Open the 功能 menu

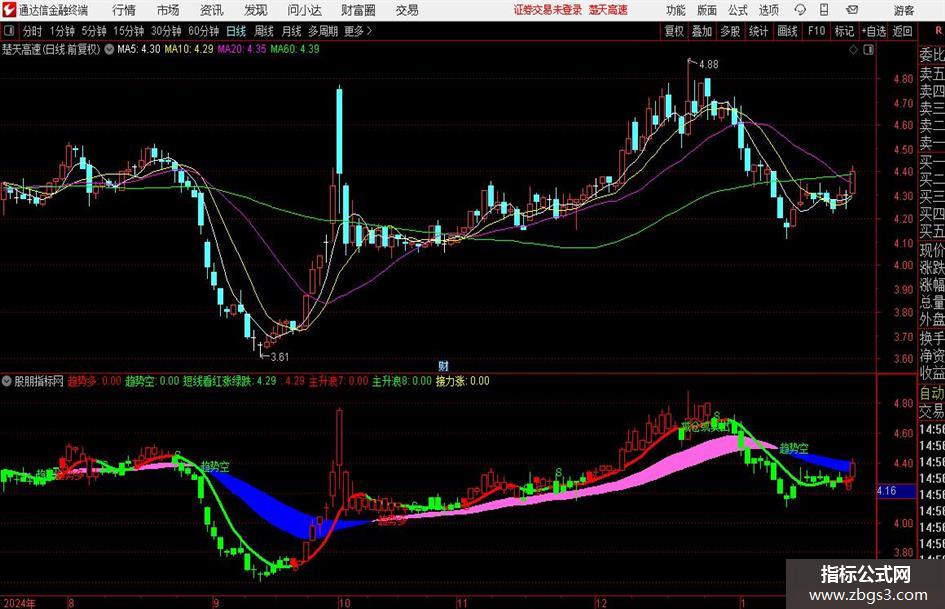click(x=676, y=10)
